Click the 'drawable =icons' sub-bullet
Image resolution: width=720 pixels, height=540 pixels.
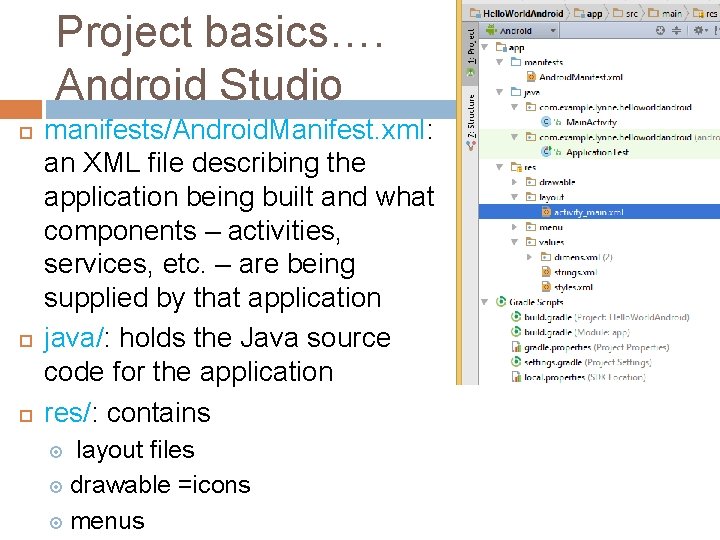(160, 485)
